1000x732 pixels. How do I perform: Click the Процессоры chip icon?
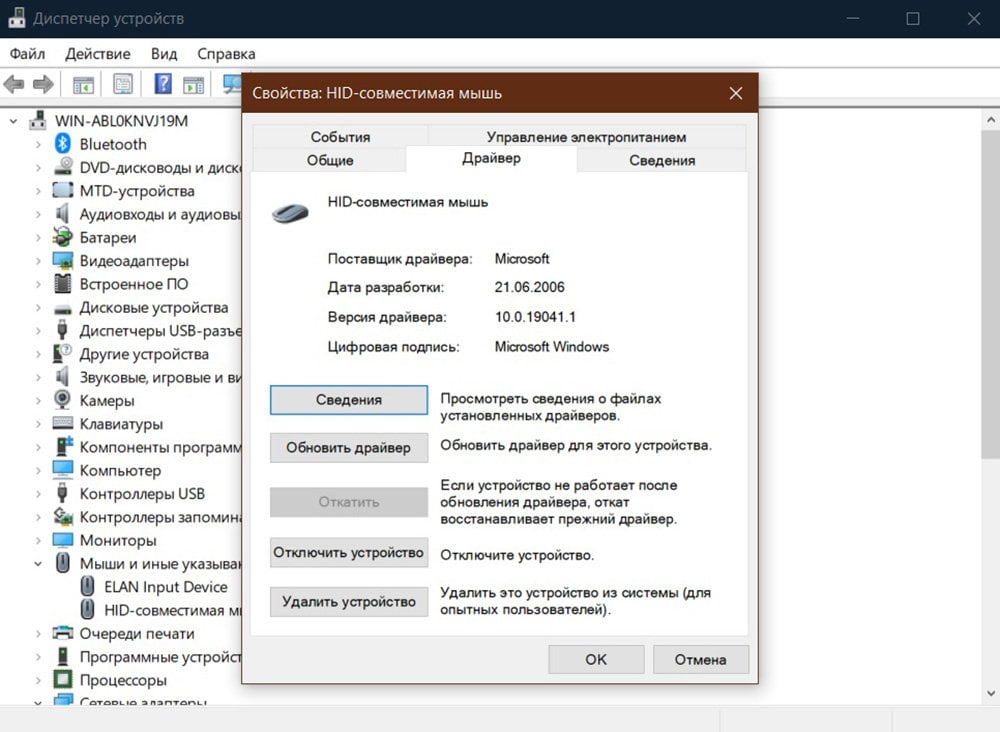(x=62, y=679)
